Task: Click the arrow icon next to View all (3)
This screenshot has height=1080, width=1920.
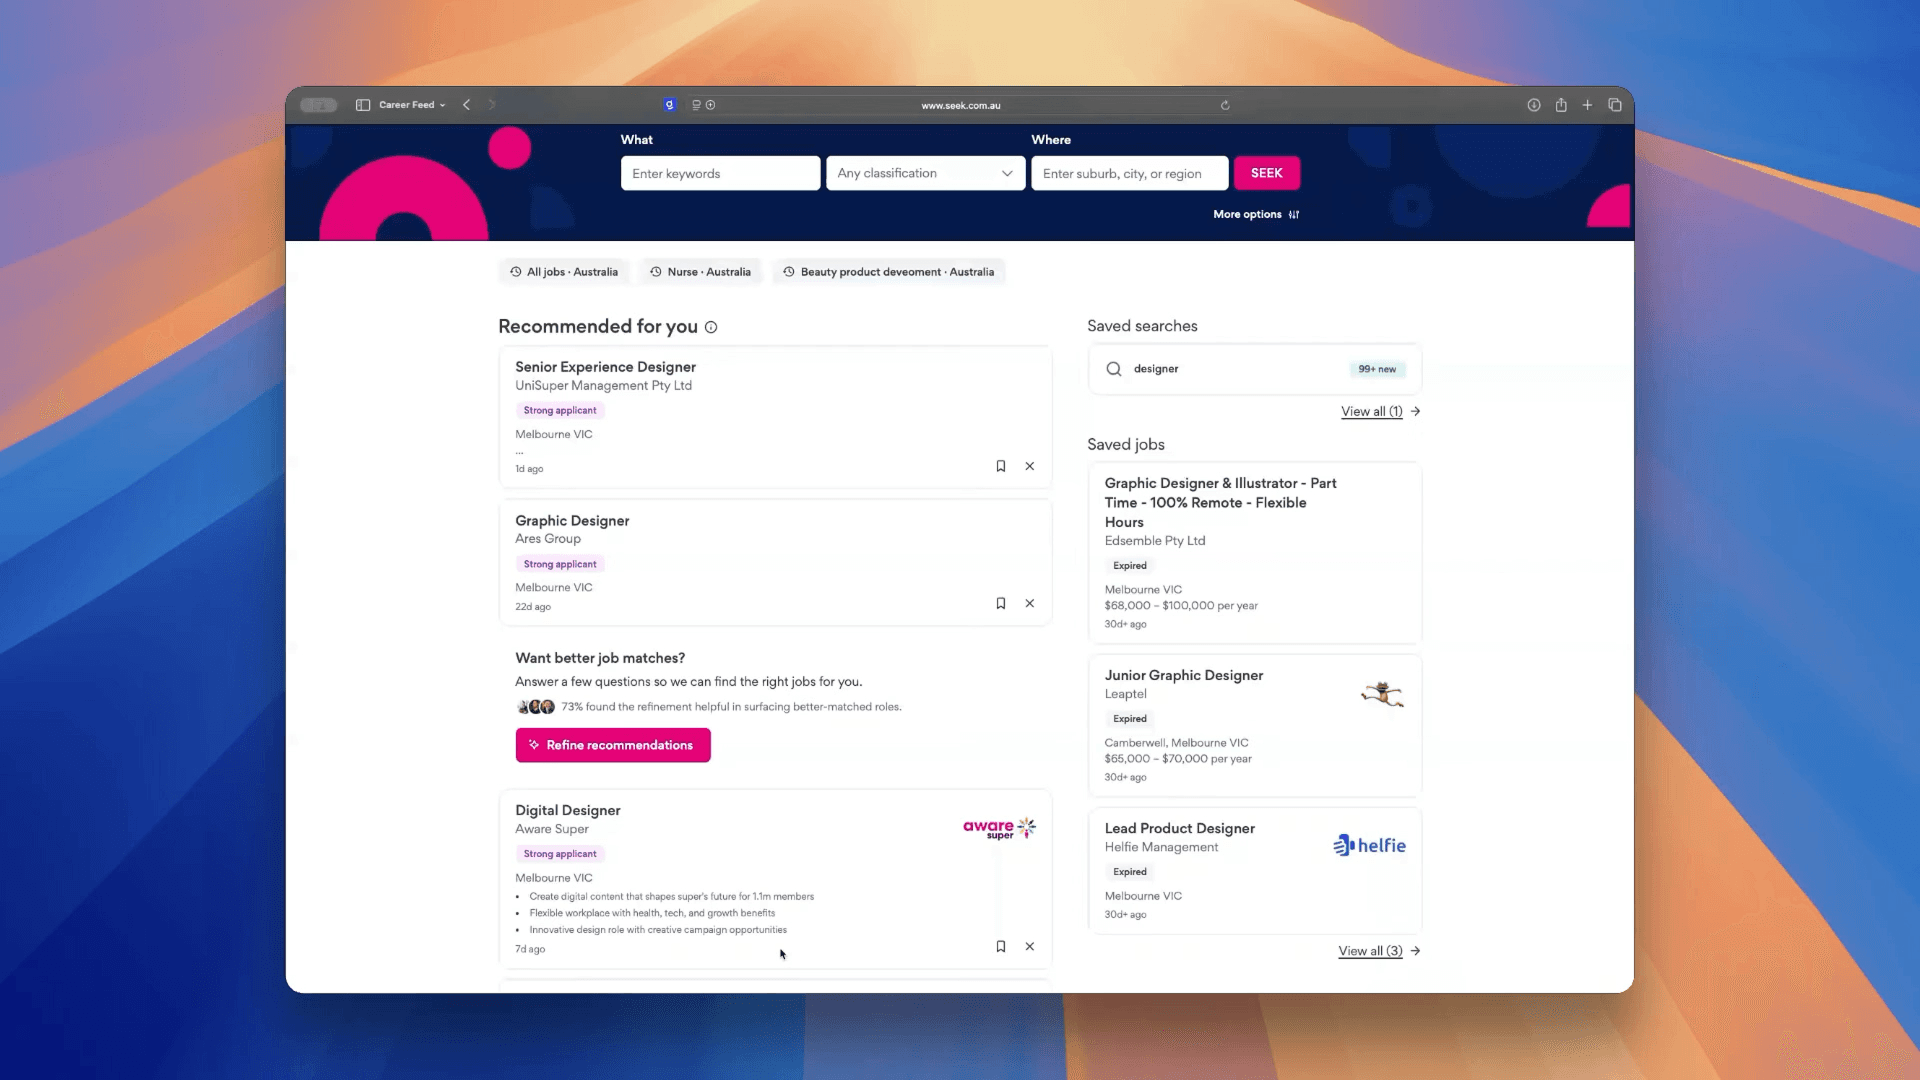Action: pyautogui.click(x=1415, y=951)
